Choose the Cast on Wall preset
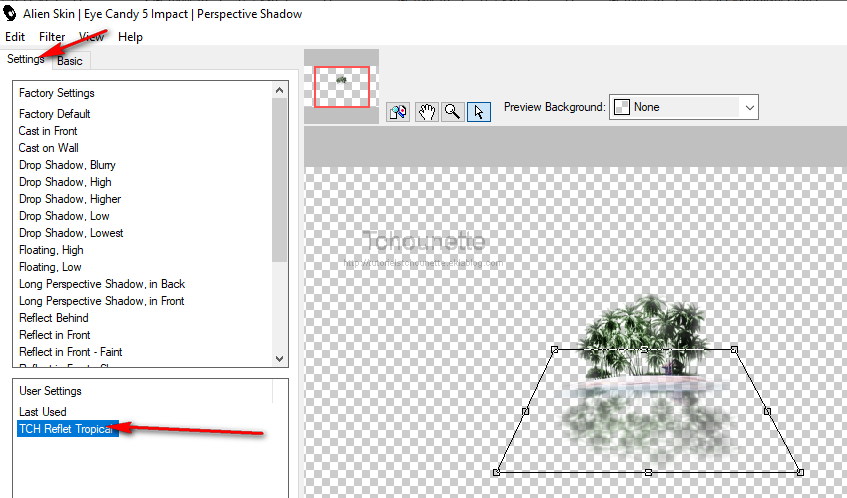 click(48, 148)
